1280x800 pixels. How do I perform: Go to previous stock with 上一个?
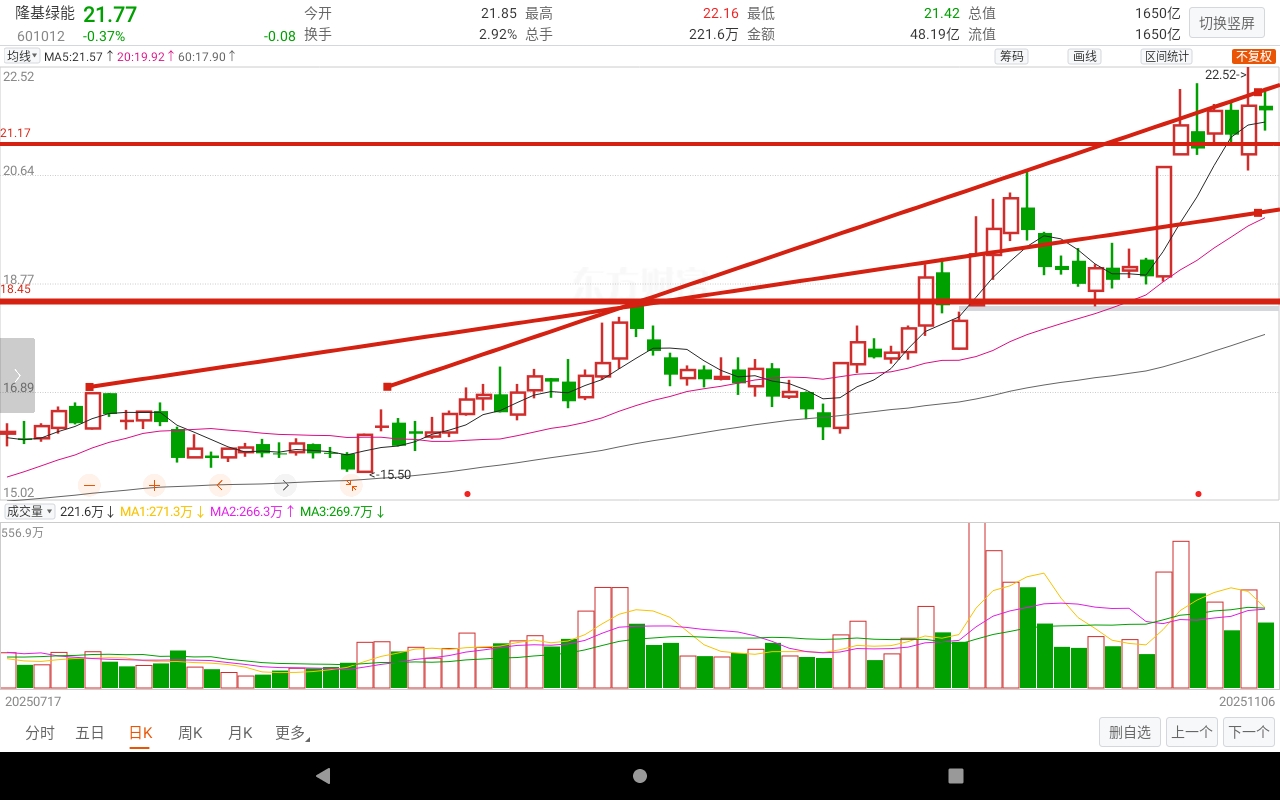1192,732
